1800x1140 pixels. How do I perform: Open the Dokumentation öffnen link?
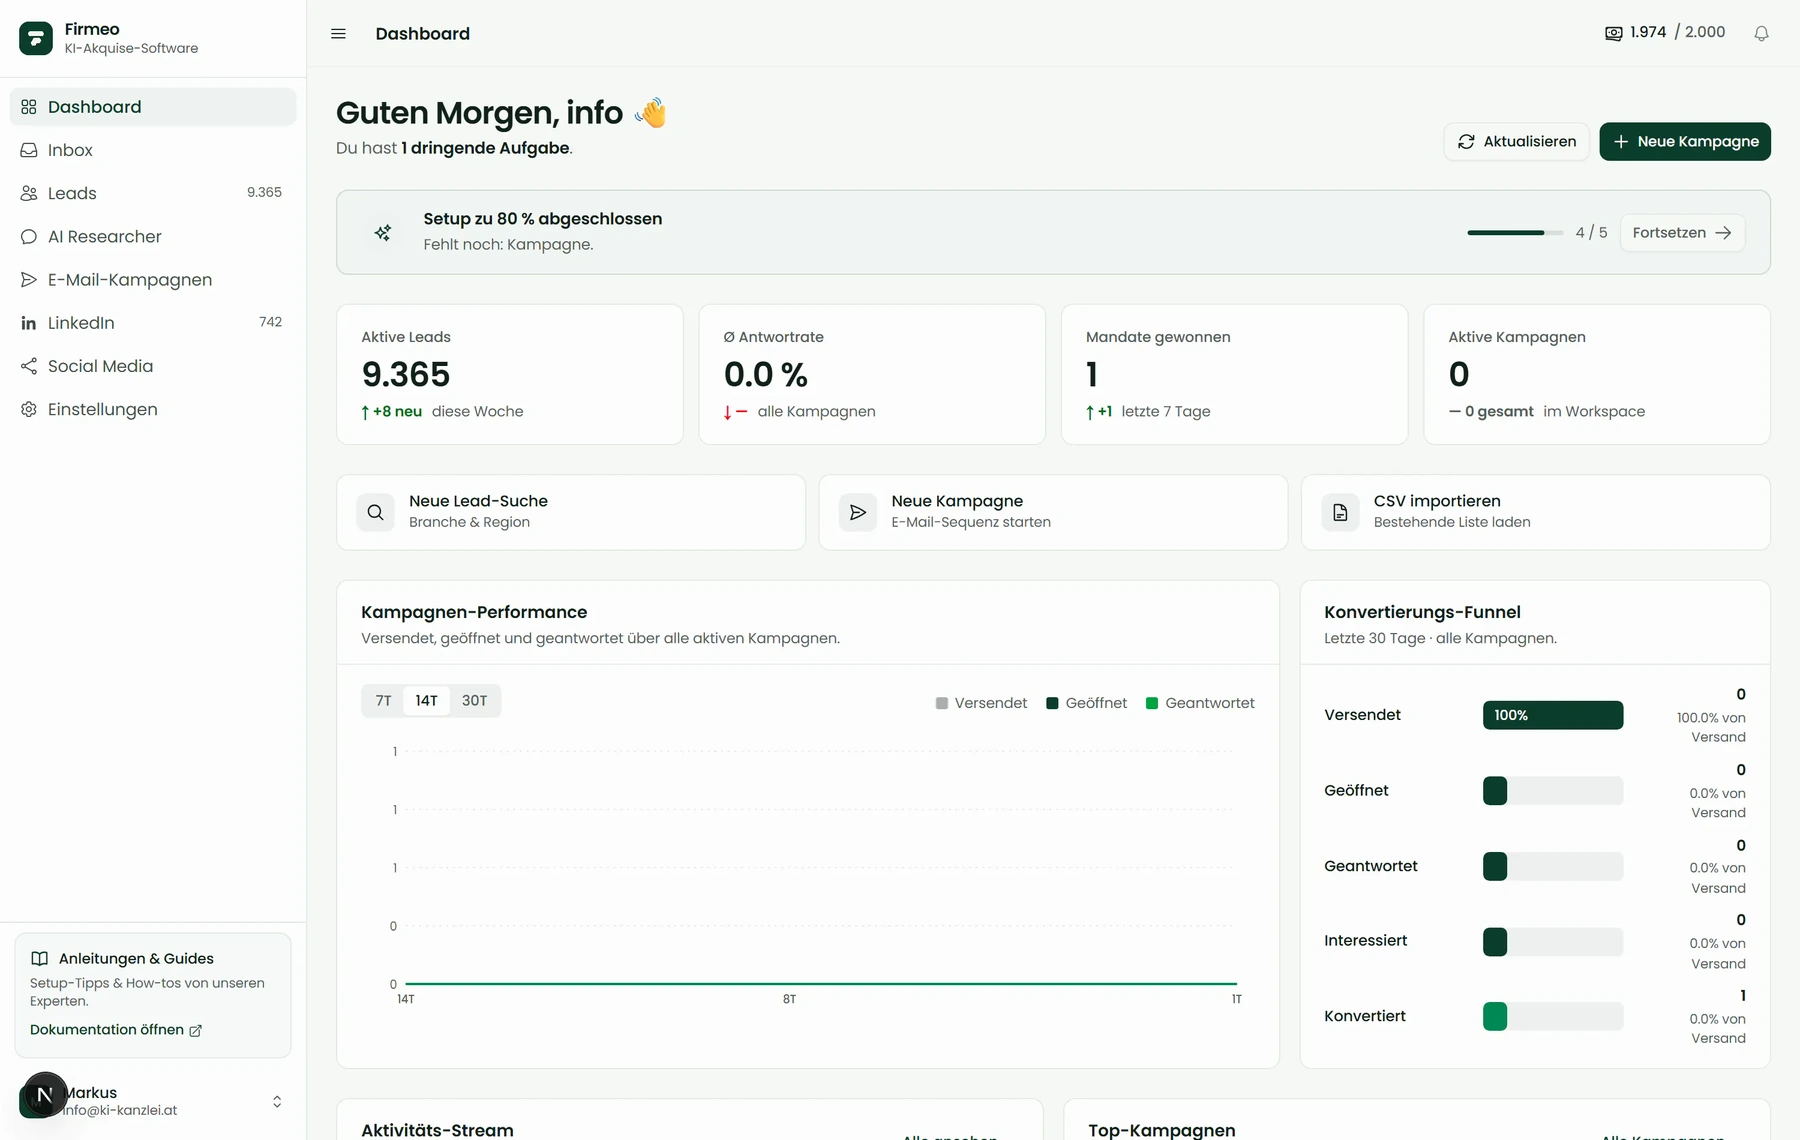[116, 1030]
